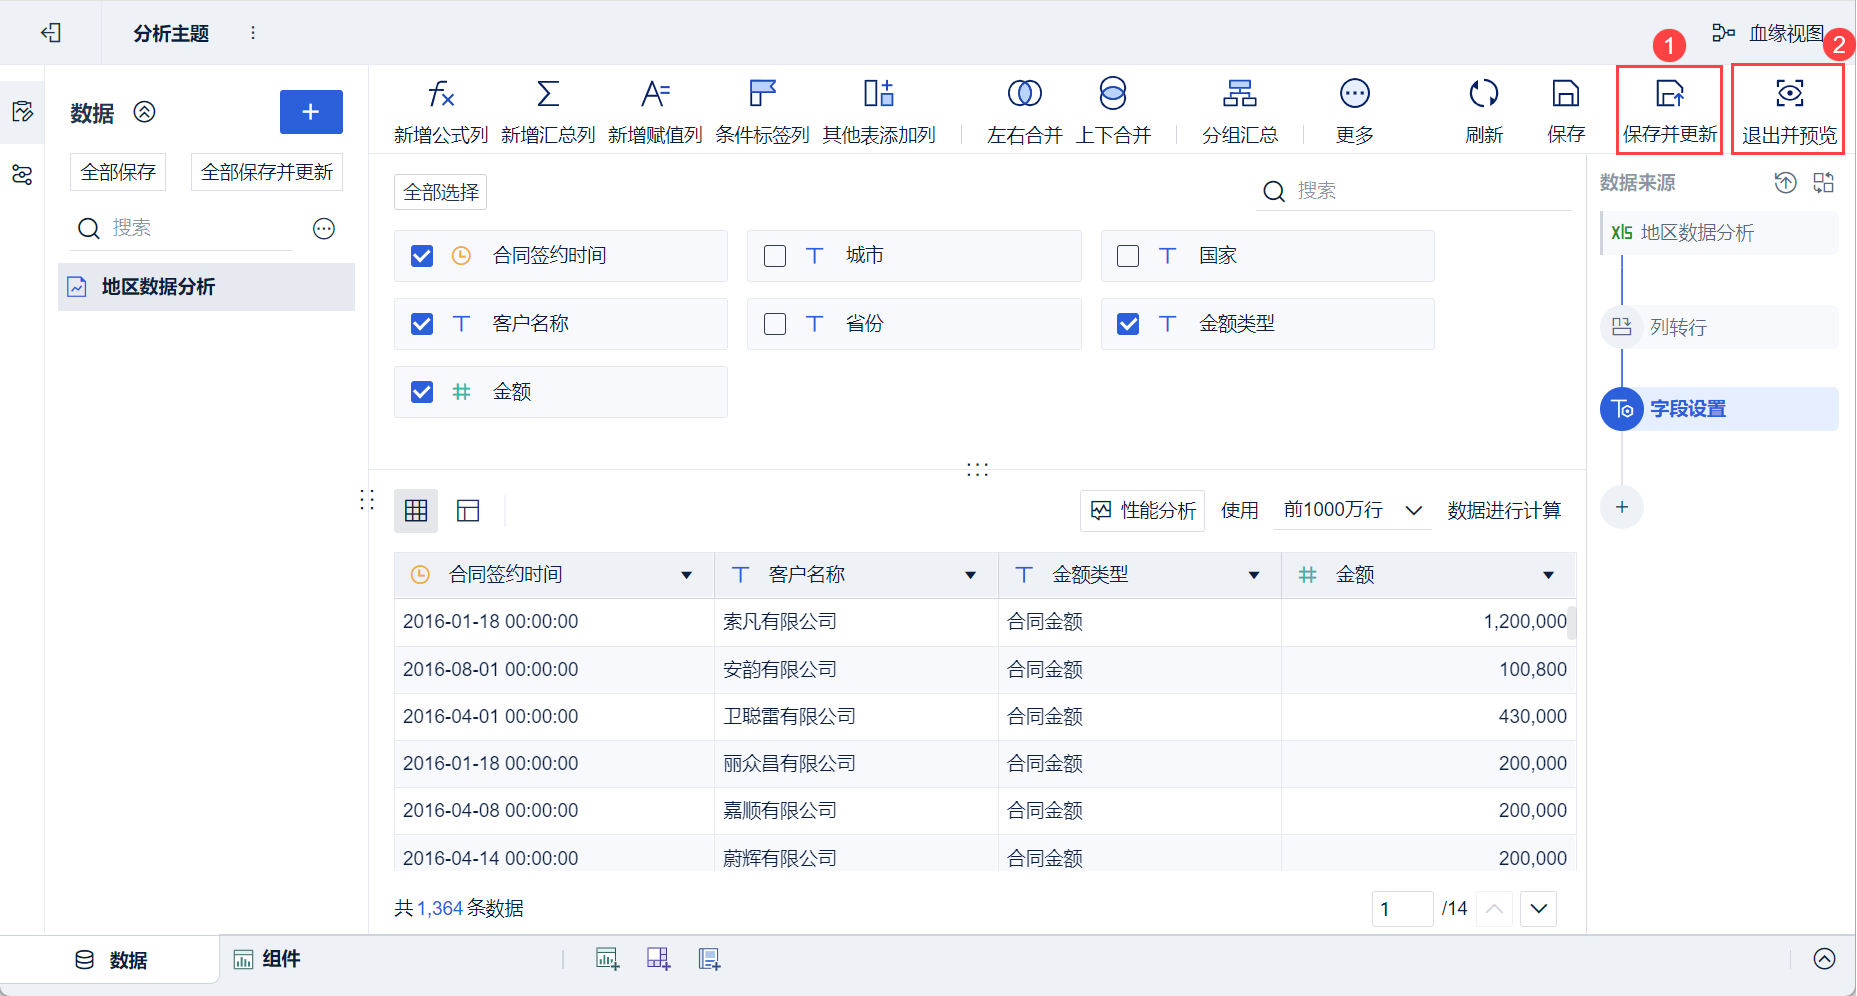Switch to the structure layout view icon
1857x996 pixels.
pos(468,511)
